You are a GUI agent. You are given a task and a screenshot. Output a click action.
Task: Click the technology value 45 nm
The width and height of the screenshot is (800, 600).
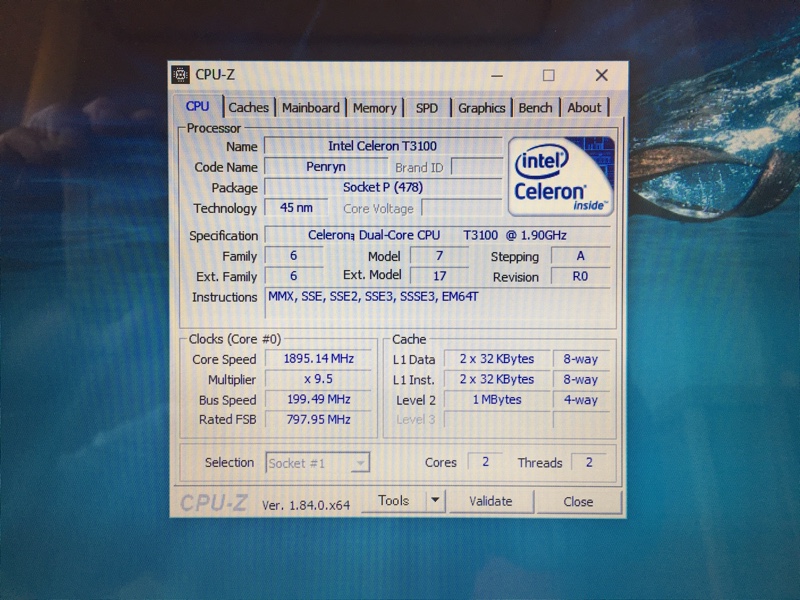(x=296, y=208)
